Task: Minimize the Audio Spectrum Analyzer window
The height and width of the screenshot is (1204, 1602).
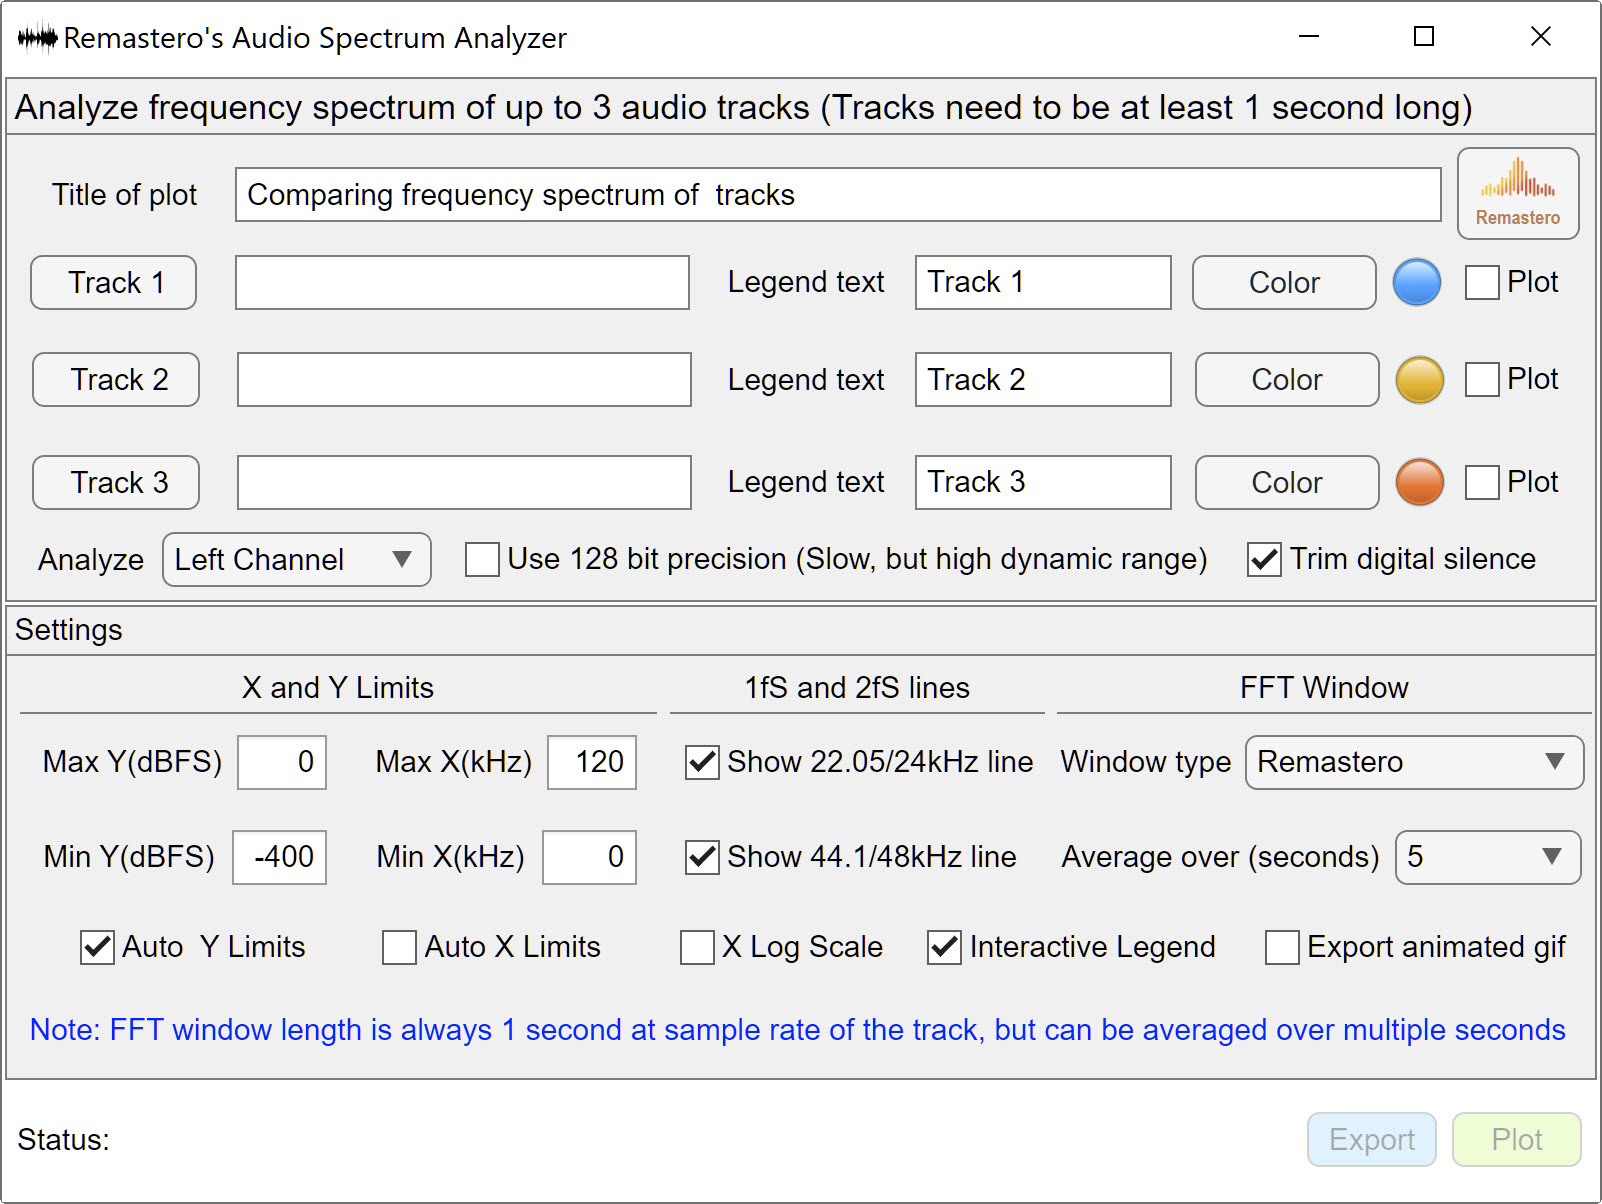Action: 1309,37
